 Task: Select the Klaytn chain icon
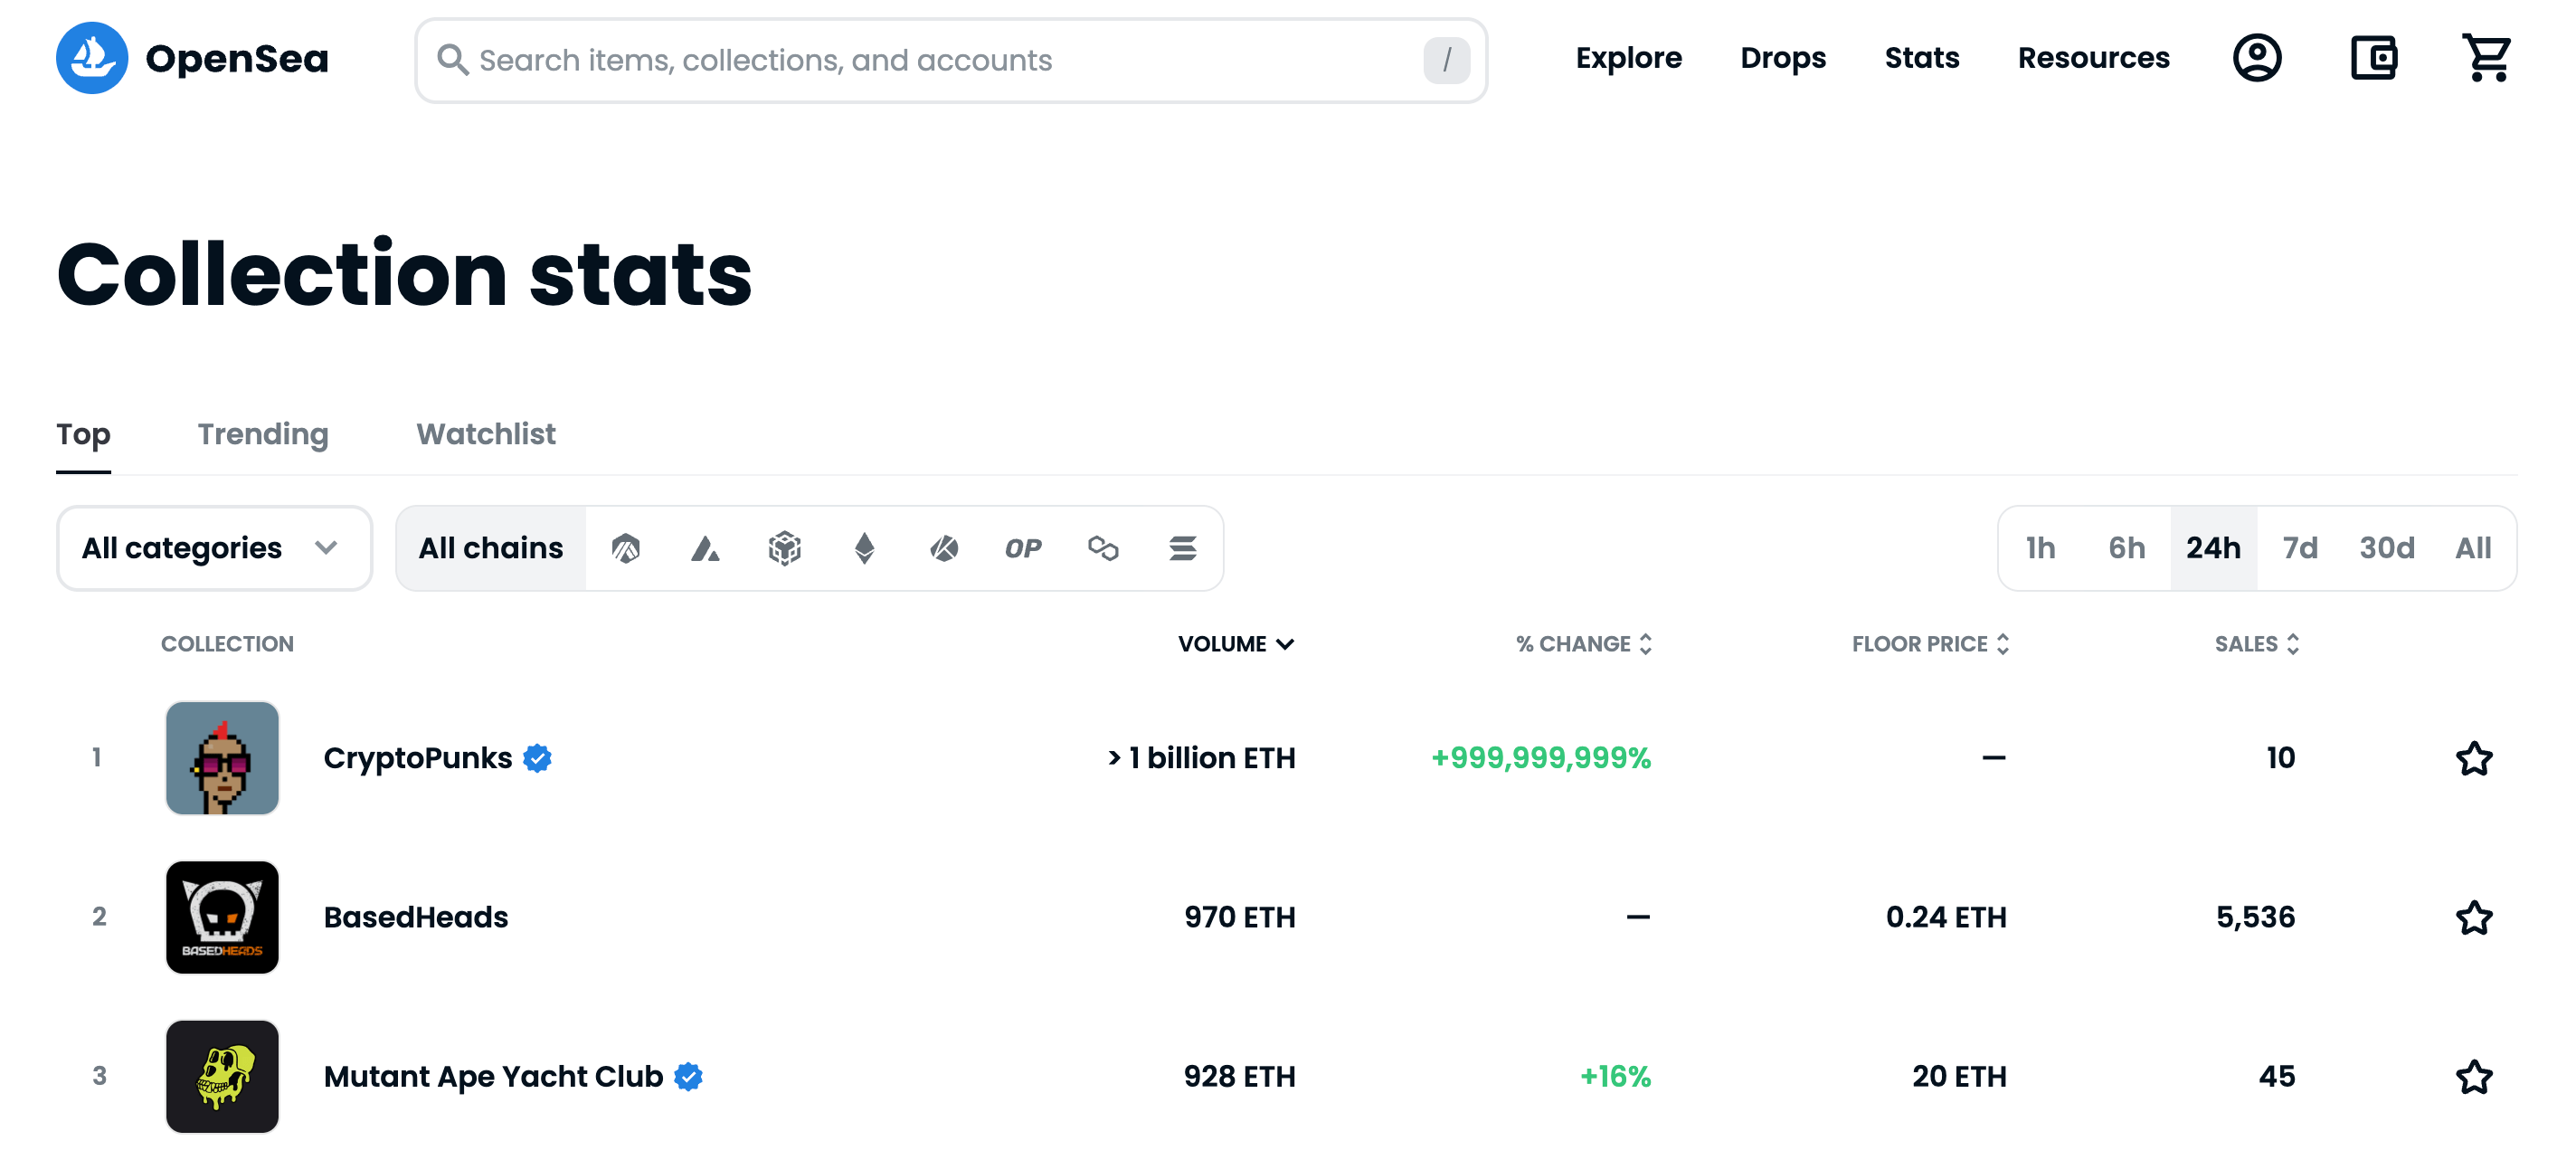point(944,548)
